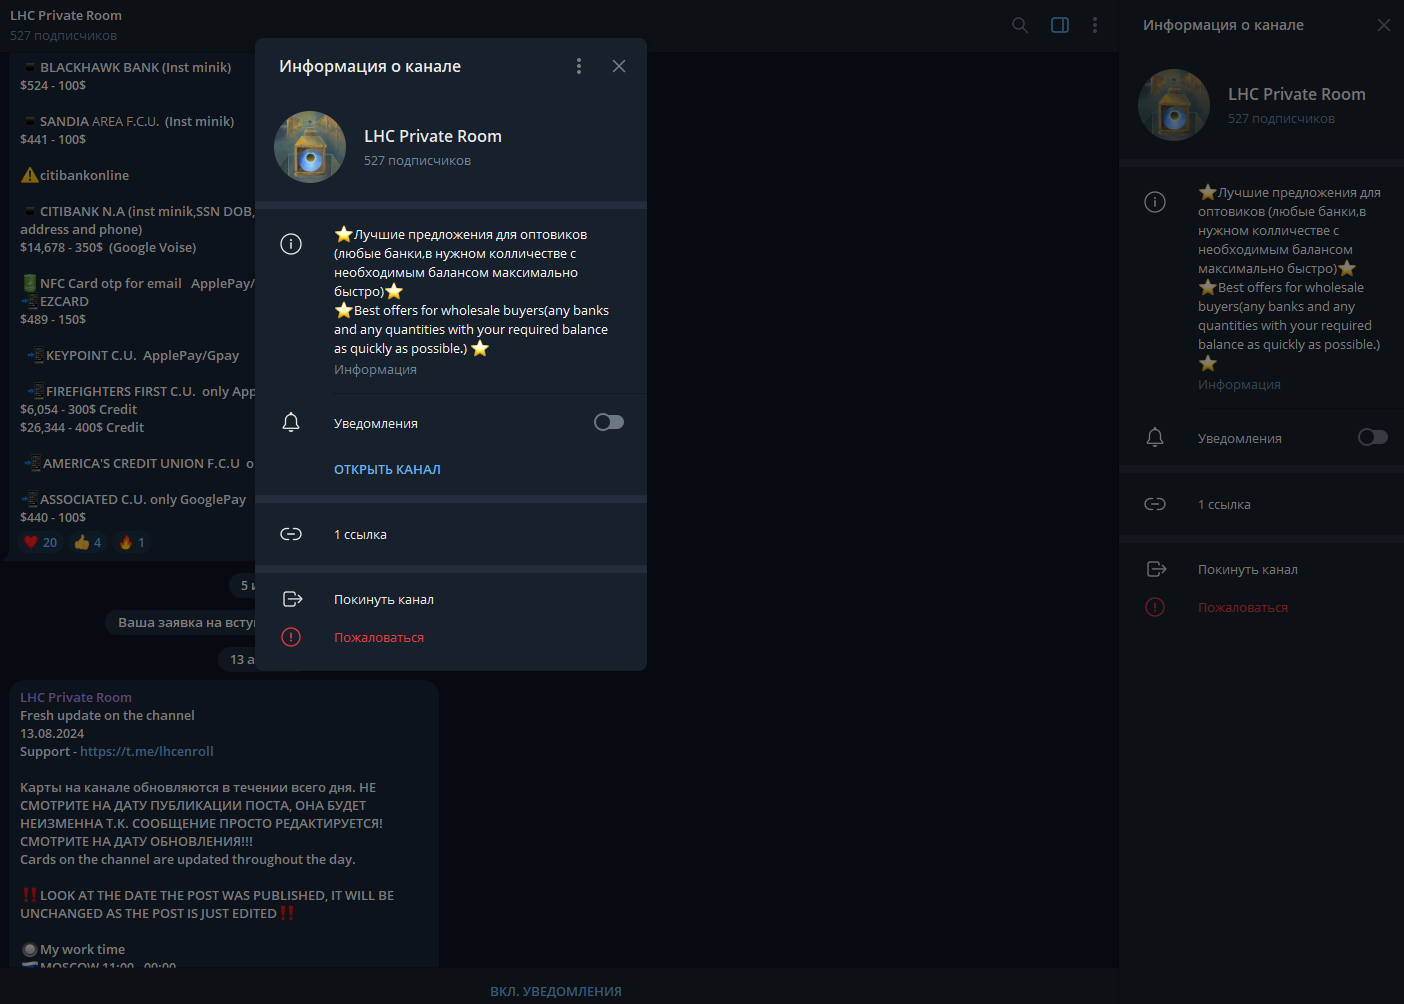The image size is (1404, 1004).
Task: Toggle the side panel icon in header
Action: (x=1060, y=25)
